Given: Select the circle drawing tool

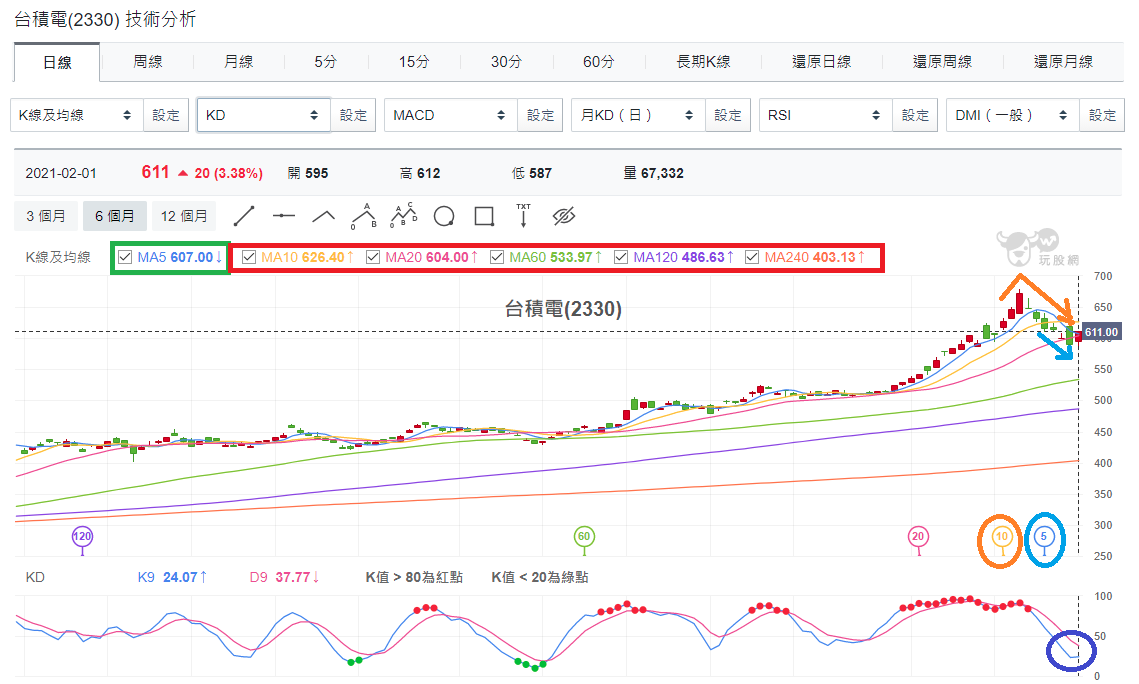Looking at the screenshot, I should click(x=444, y=216).
